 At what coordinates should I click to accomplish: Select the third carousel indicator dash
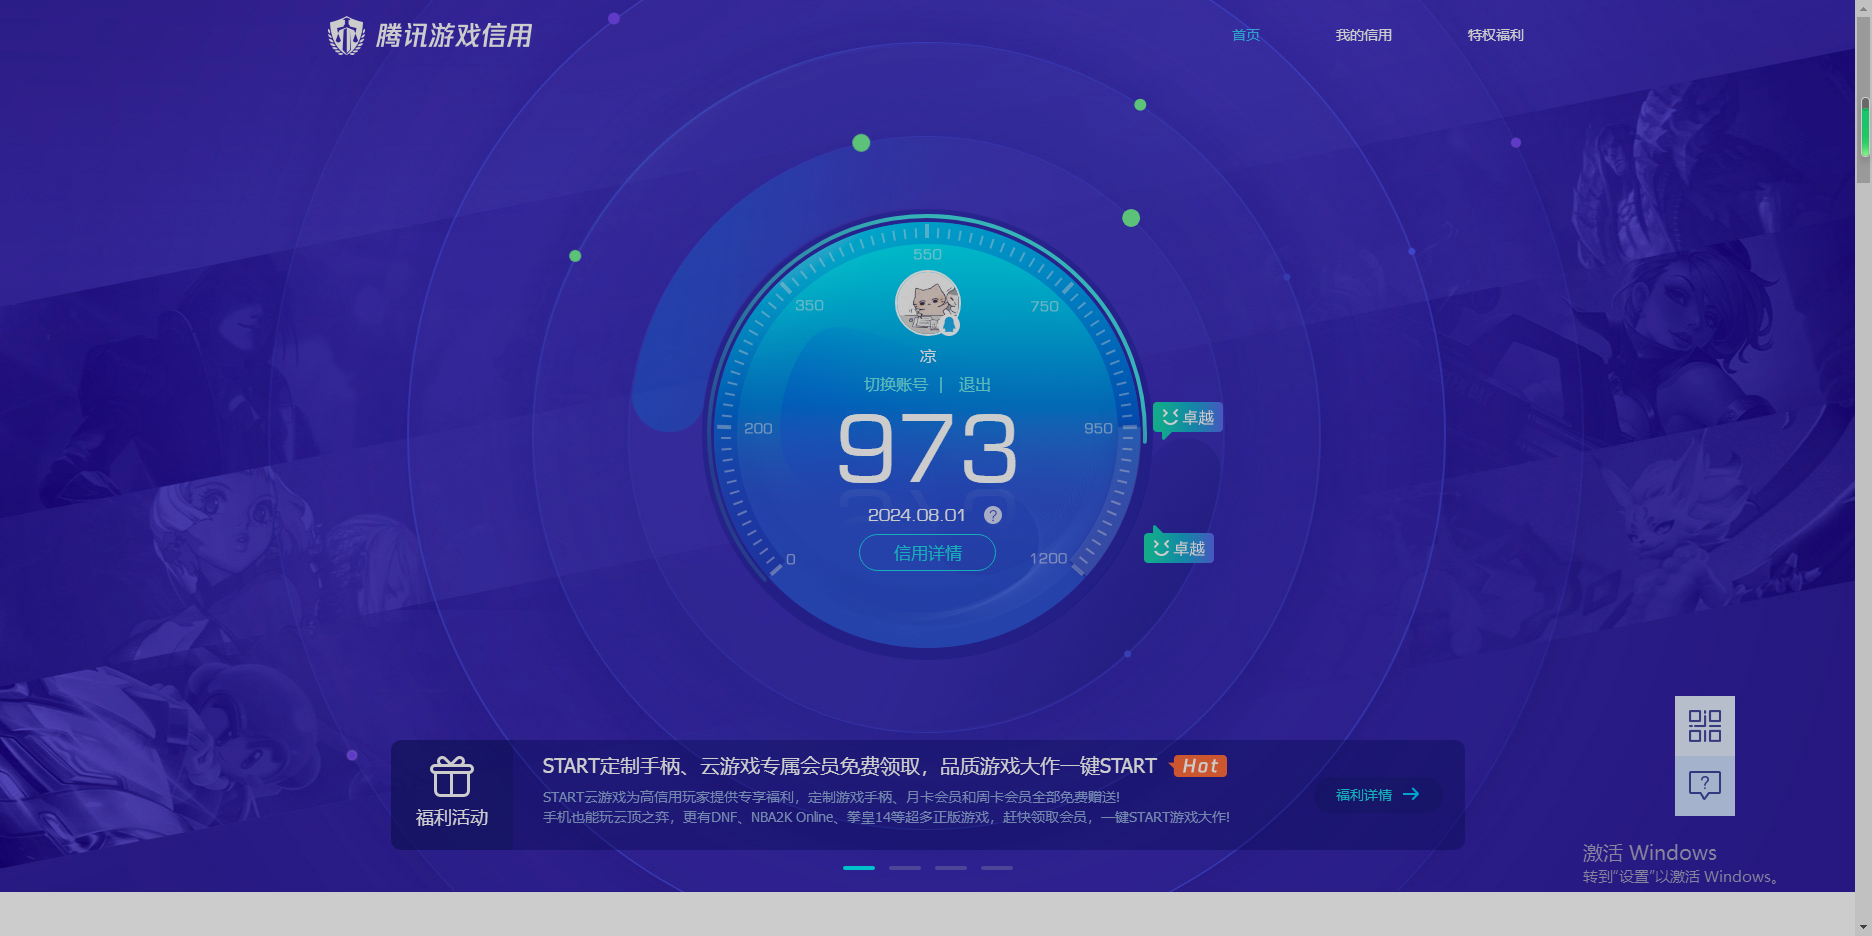pos(951,868)
